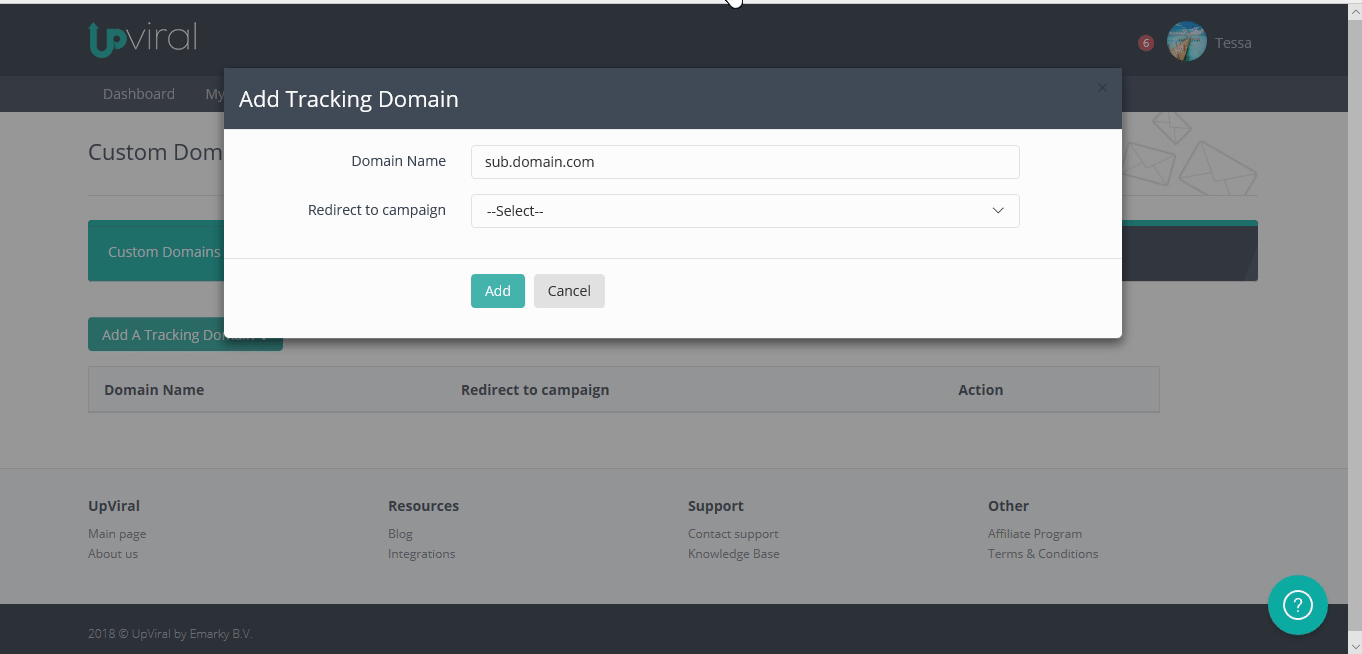Cancel the tracking domain dialog
The height and width of the screenshot is (654, 1362).
point(569,290)
